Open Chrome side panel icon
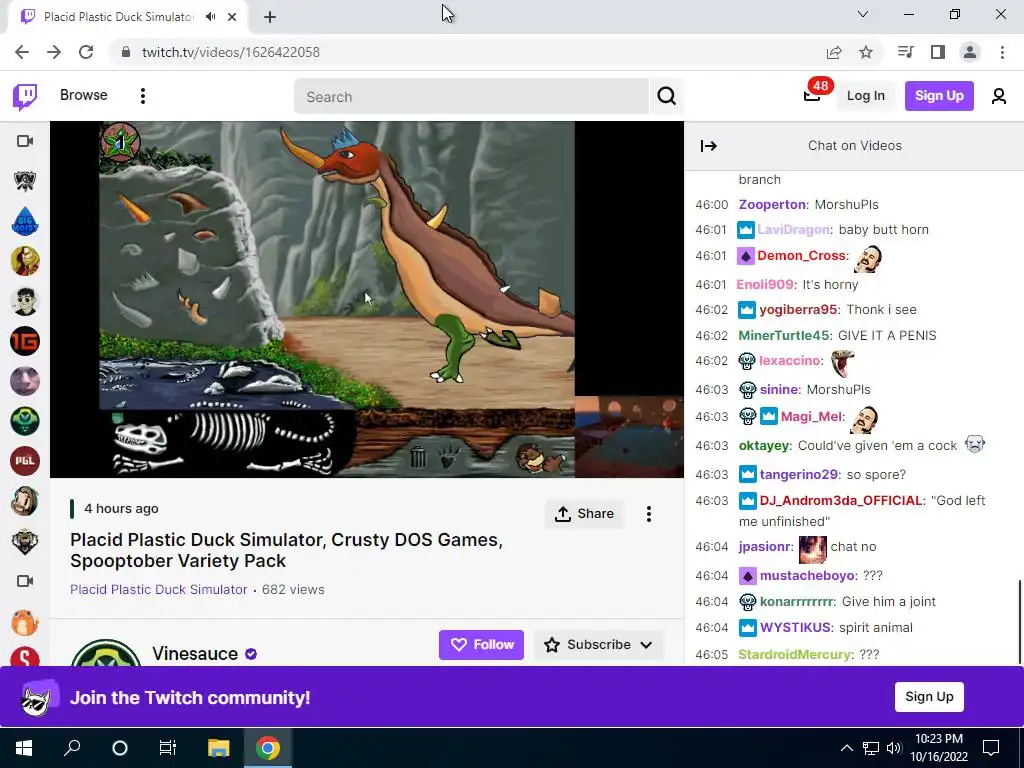 pyautogui.click(x=938, y=52)
